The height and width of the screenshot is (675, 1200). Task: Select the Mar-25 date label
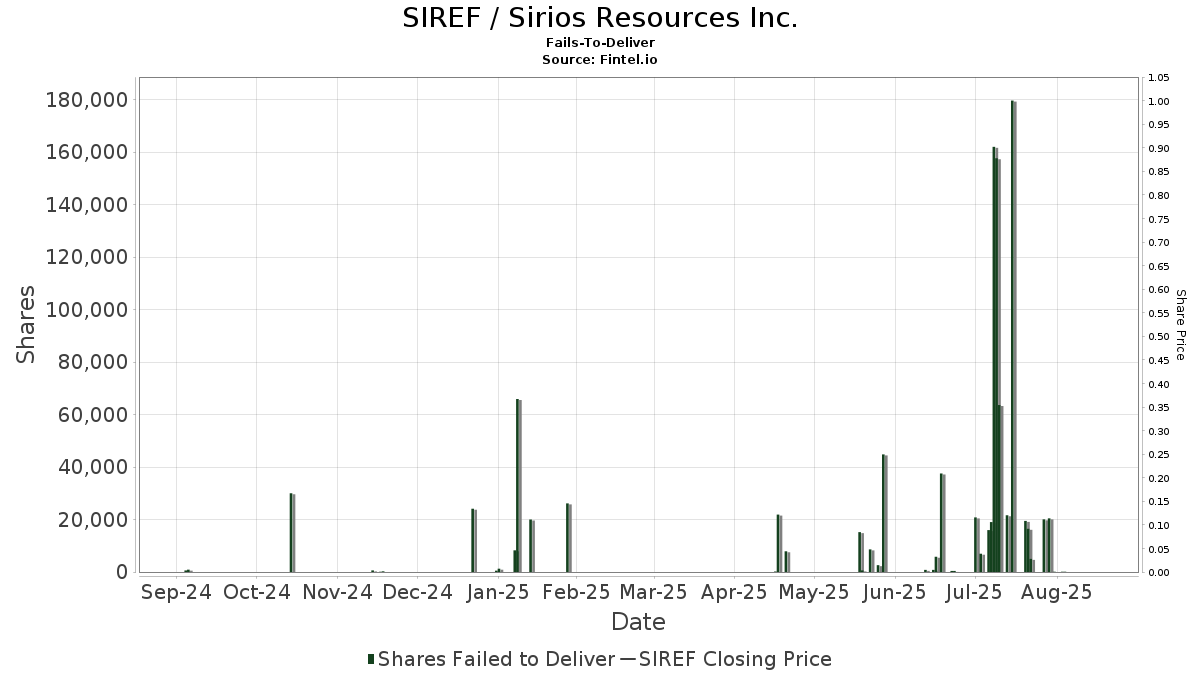point(653,592)
